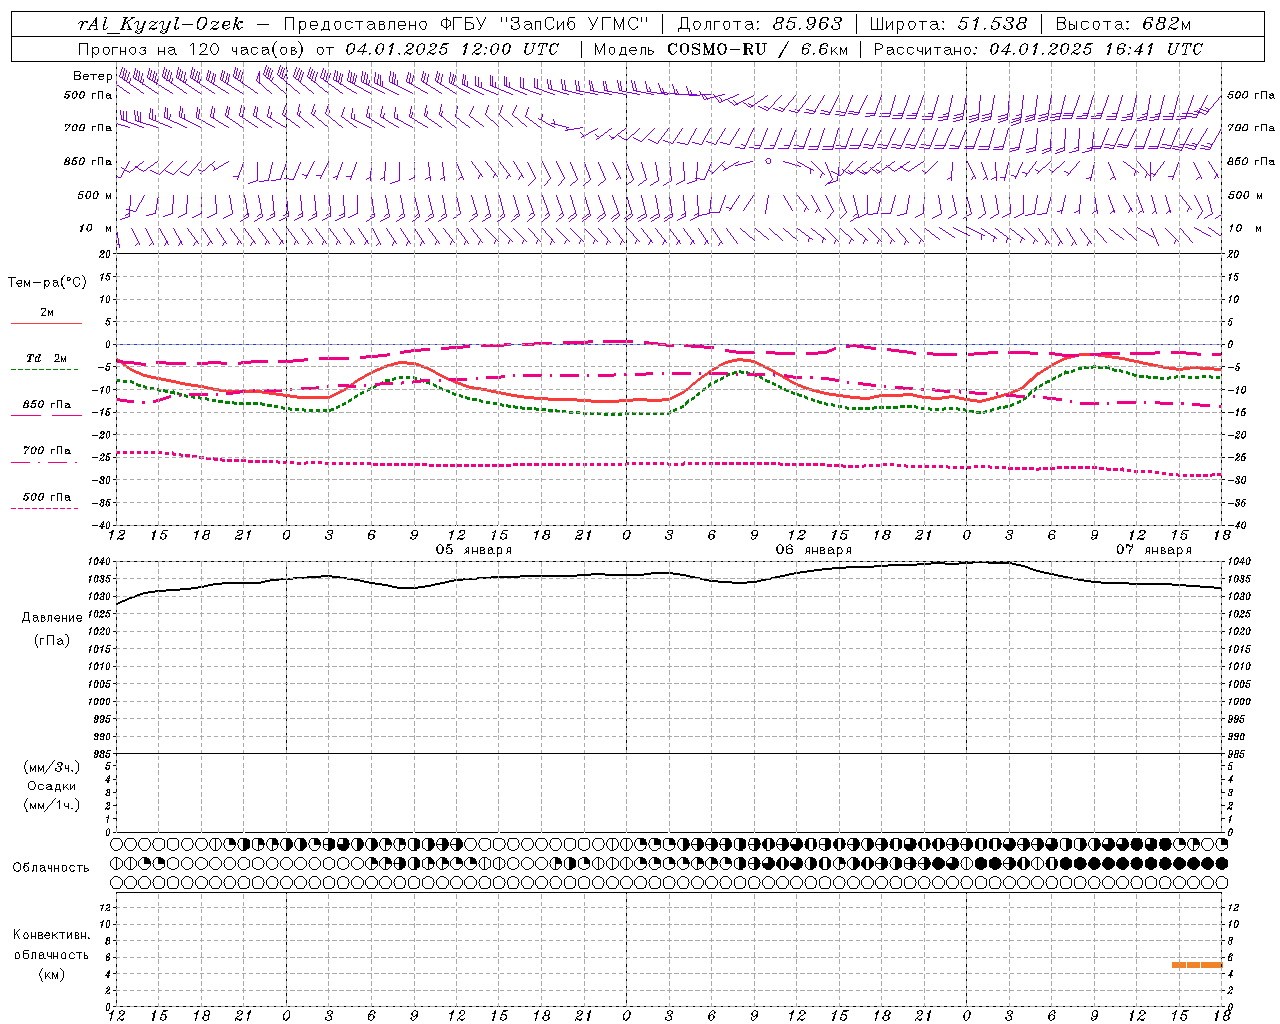Select the Прогноз на 120 часа(ов) text
This screenshot has height=1024, width=1280.
click(192, 49)
